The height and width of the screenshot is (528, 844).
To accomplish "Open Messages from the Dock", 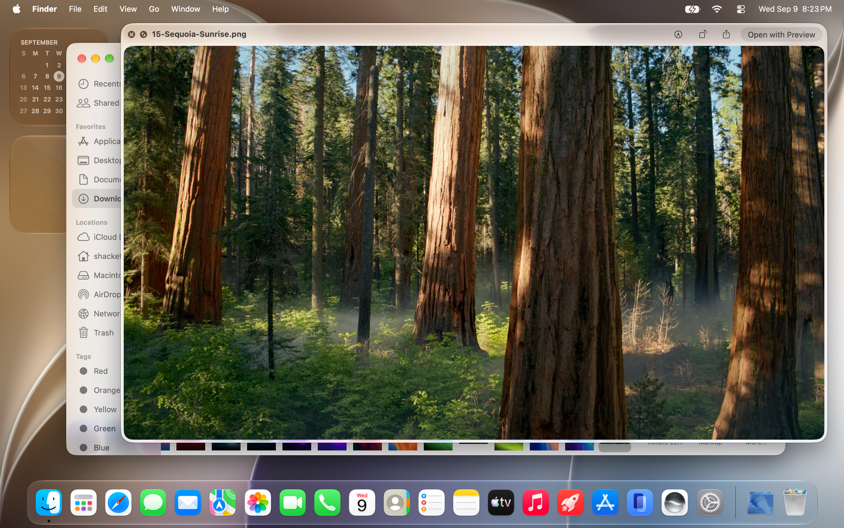I will (153, 503).
